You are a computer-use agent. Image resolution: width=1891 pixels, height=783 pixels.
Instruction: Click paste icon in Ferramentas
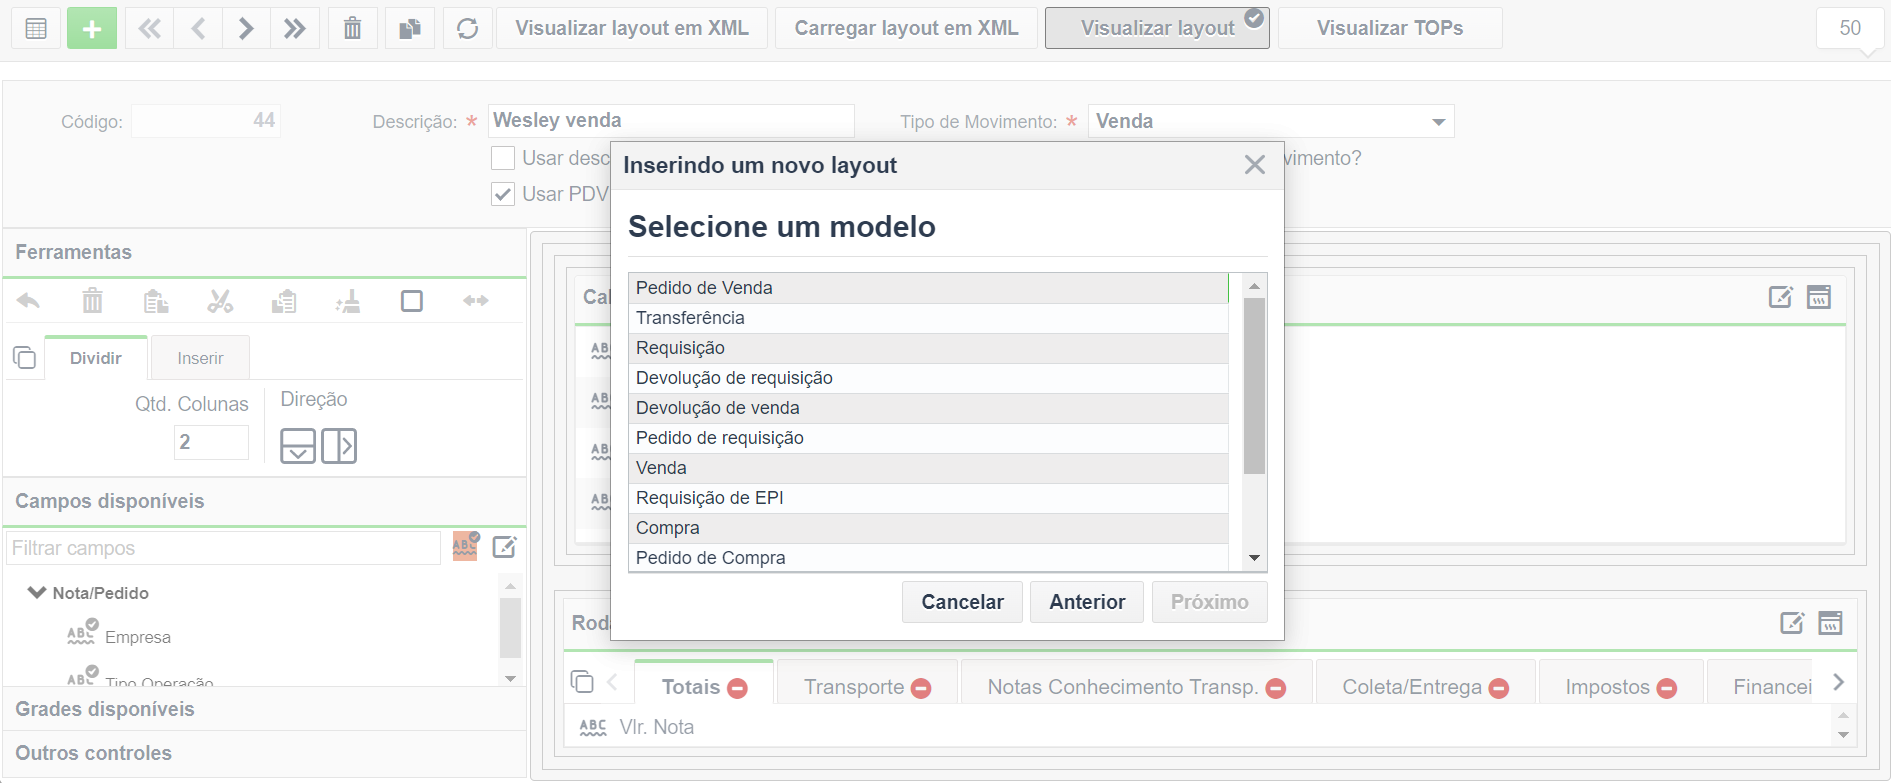pos(156,301)
